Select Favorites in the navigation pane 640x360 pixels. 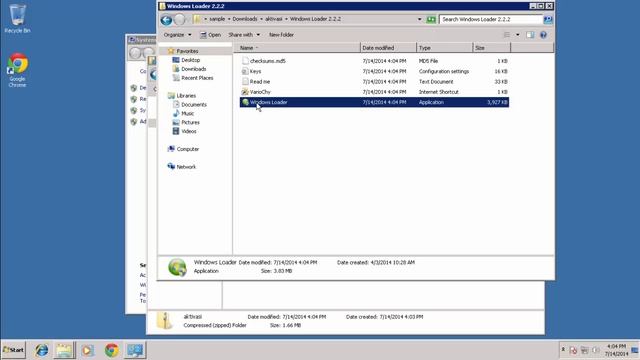187,51
